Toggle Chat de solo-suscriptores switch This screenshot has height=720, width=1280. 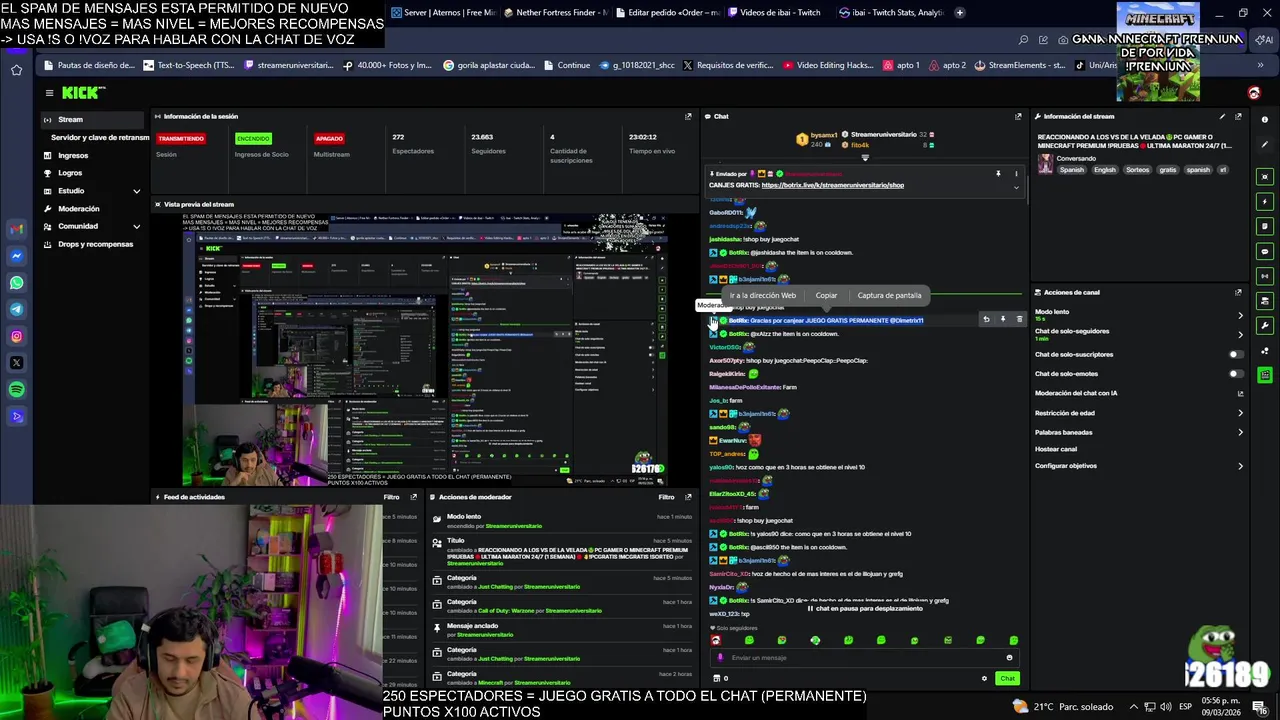(x=1237, y=354)
